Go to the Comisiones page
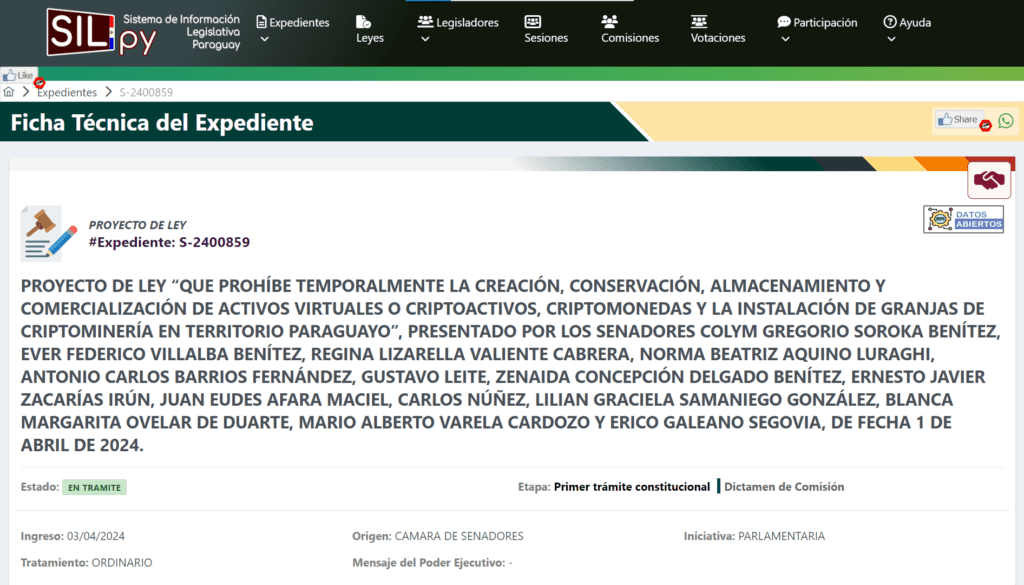The width and height of the screenshot is (1024, 585). click(630, 29)
